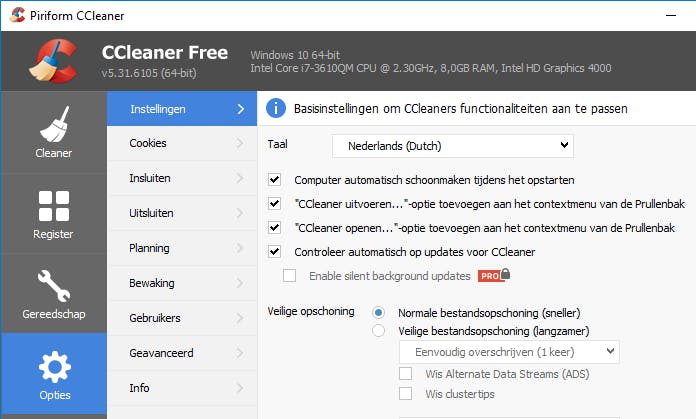696x419 pixels.
Task: Open the Gebruikers settings page
Action: [182, 318]
